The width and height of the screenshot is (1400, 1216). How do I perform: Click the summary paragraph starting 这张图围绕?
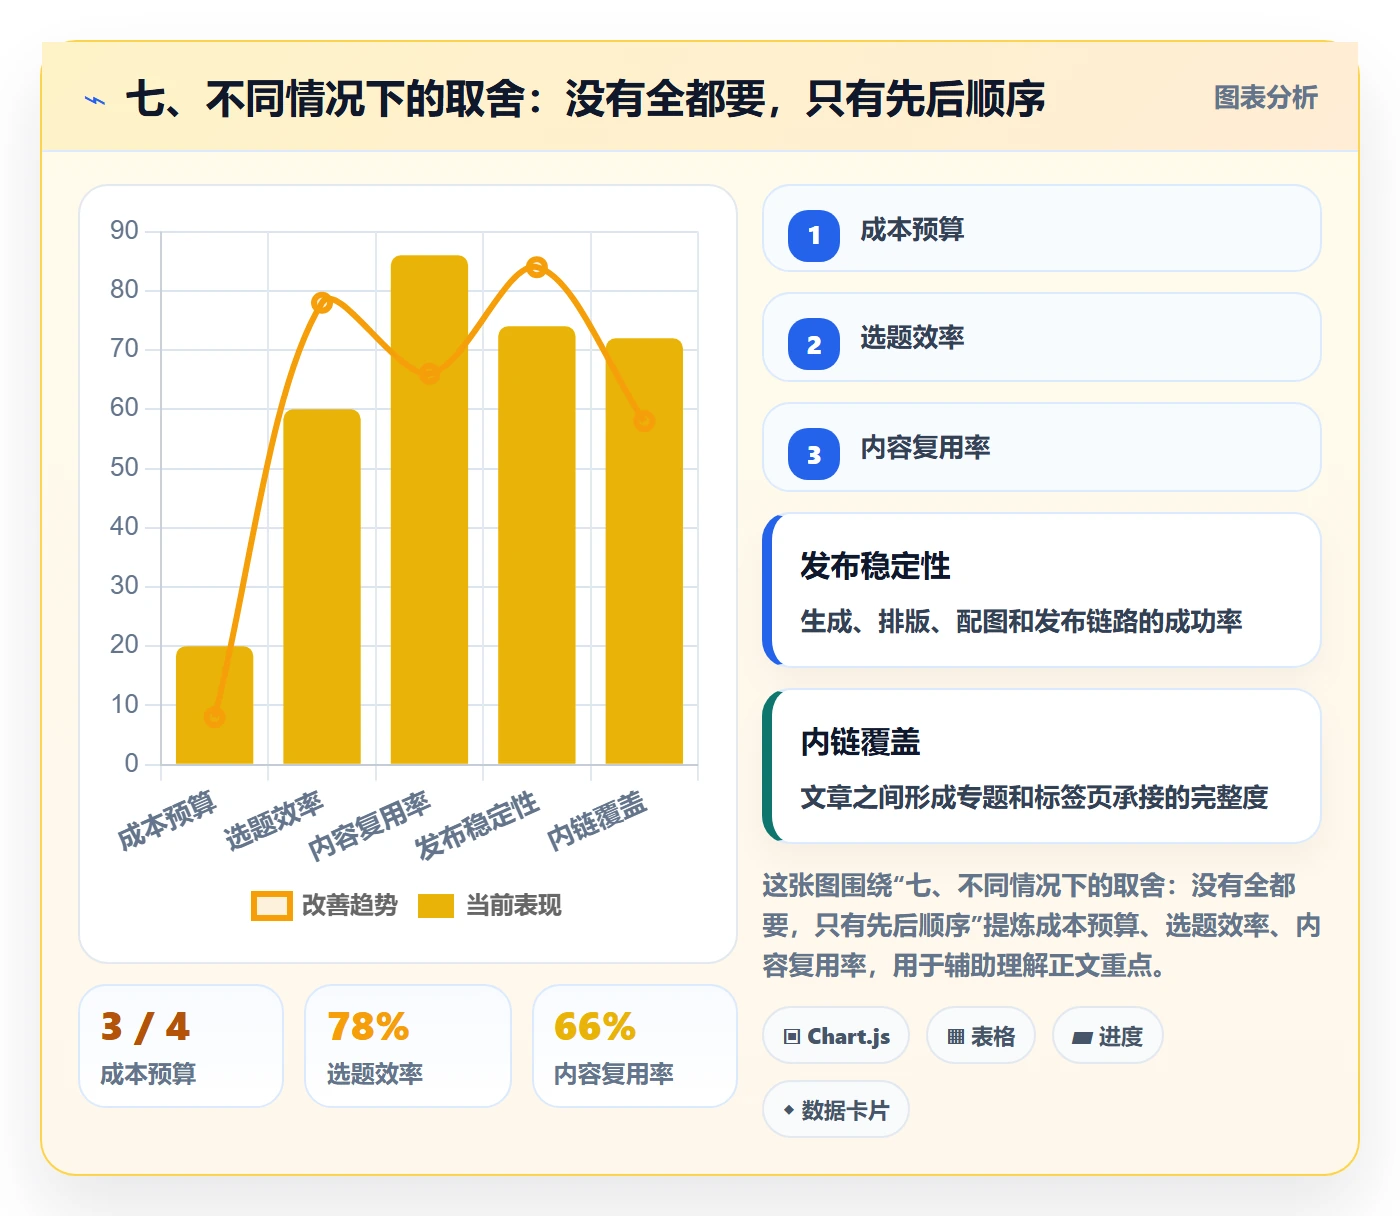click(x=1042, y=926)
